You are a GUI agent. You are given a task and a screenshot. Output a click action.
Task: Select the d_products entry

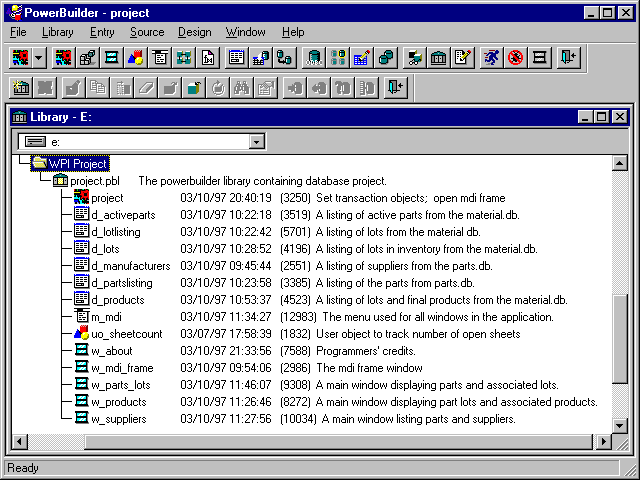tap(118, 300)
